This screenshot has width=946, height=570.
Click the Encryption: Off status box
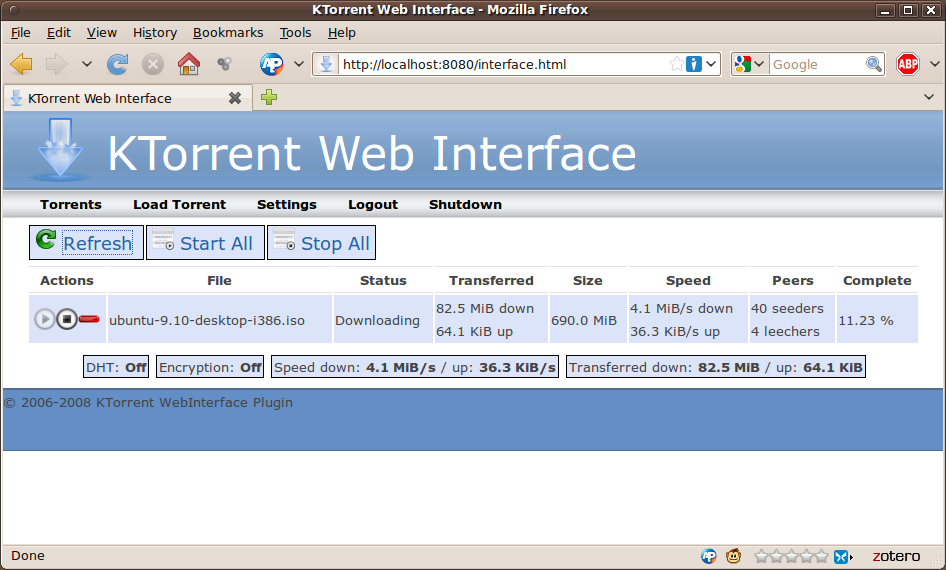(x=210, y=367)
